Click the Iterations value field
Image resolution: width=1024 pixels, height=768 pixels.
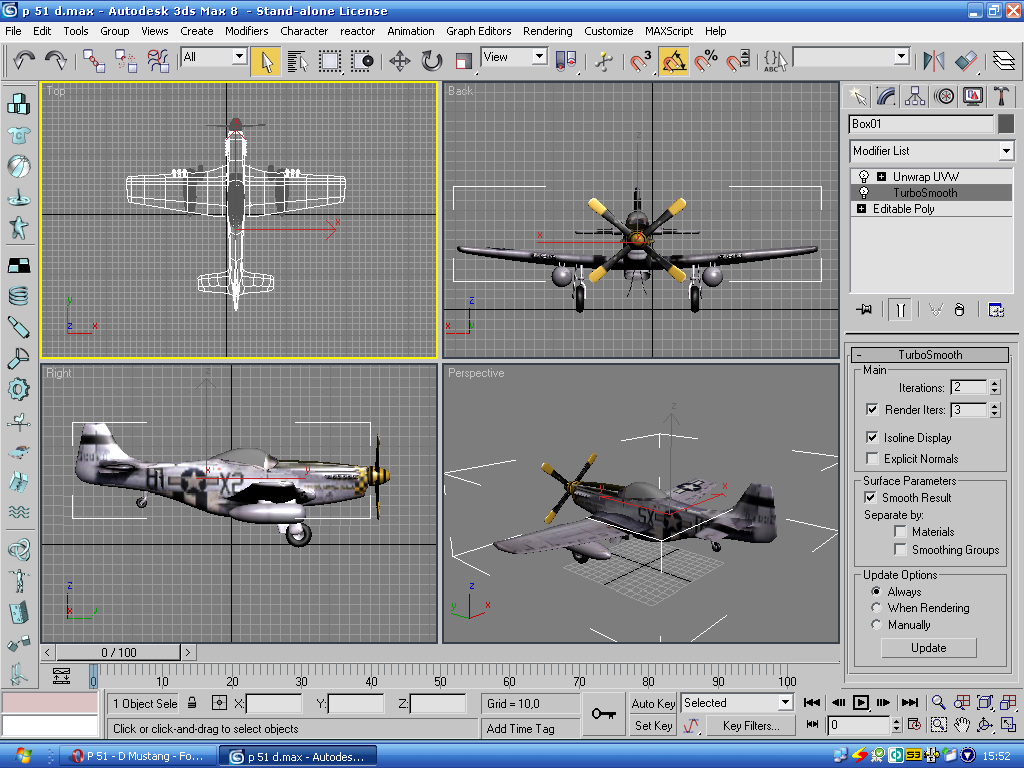pos(968,387)
